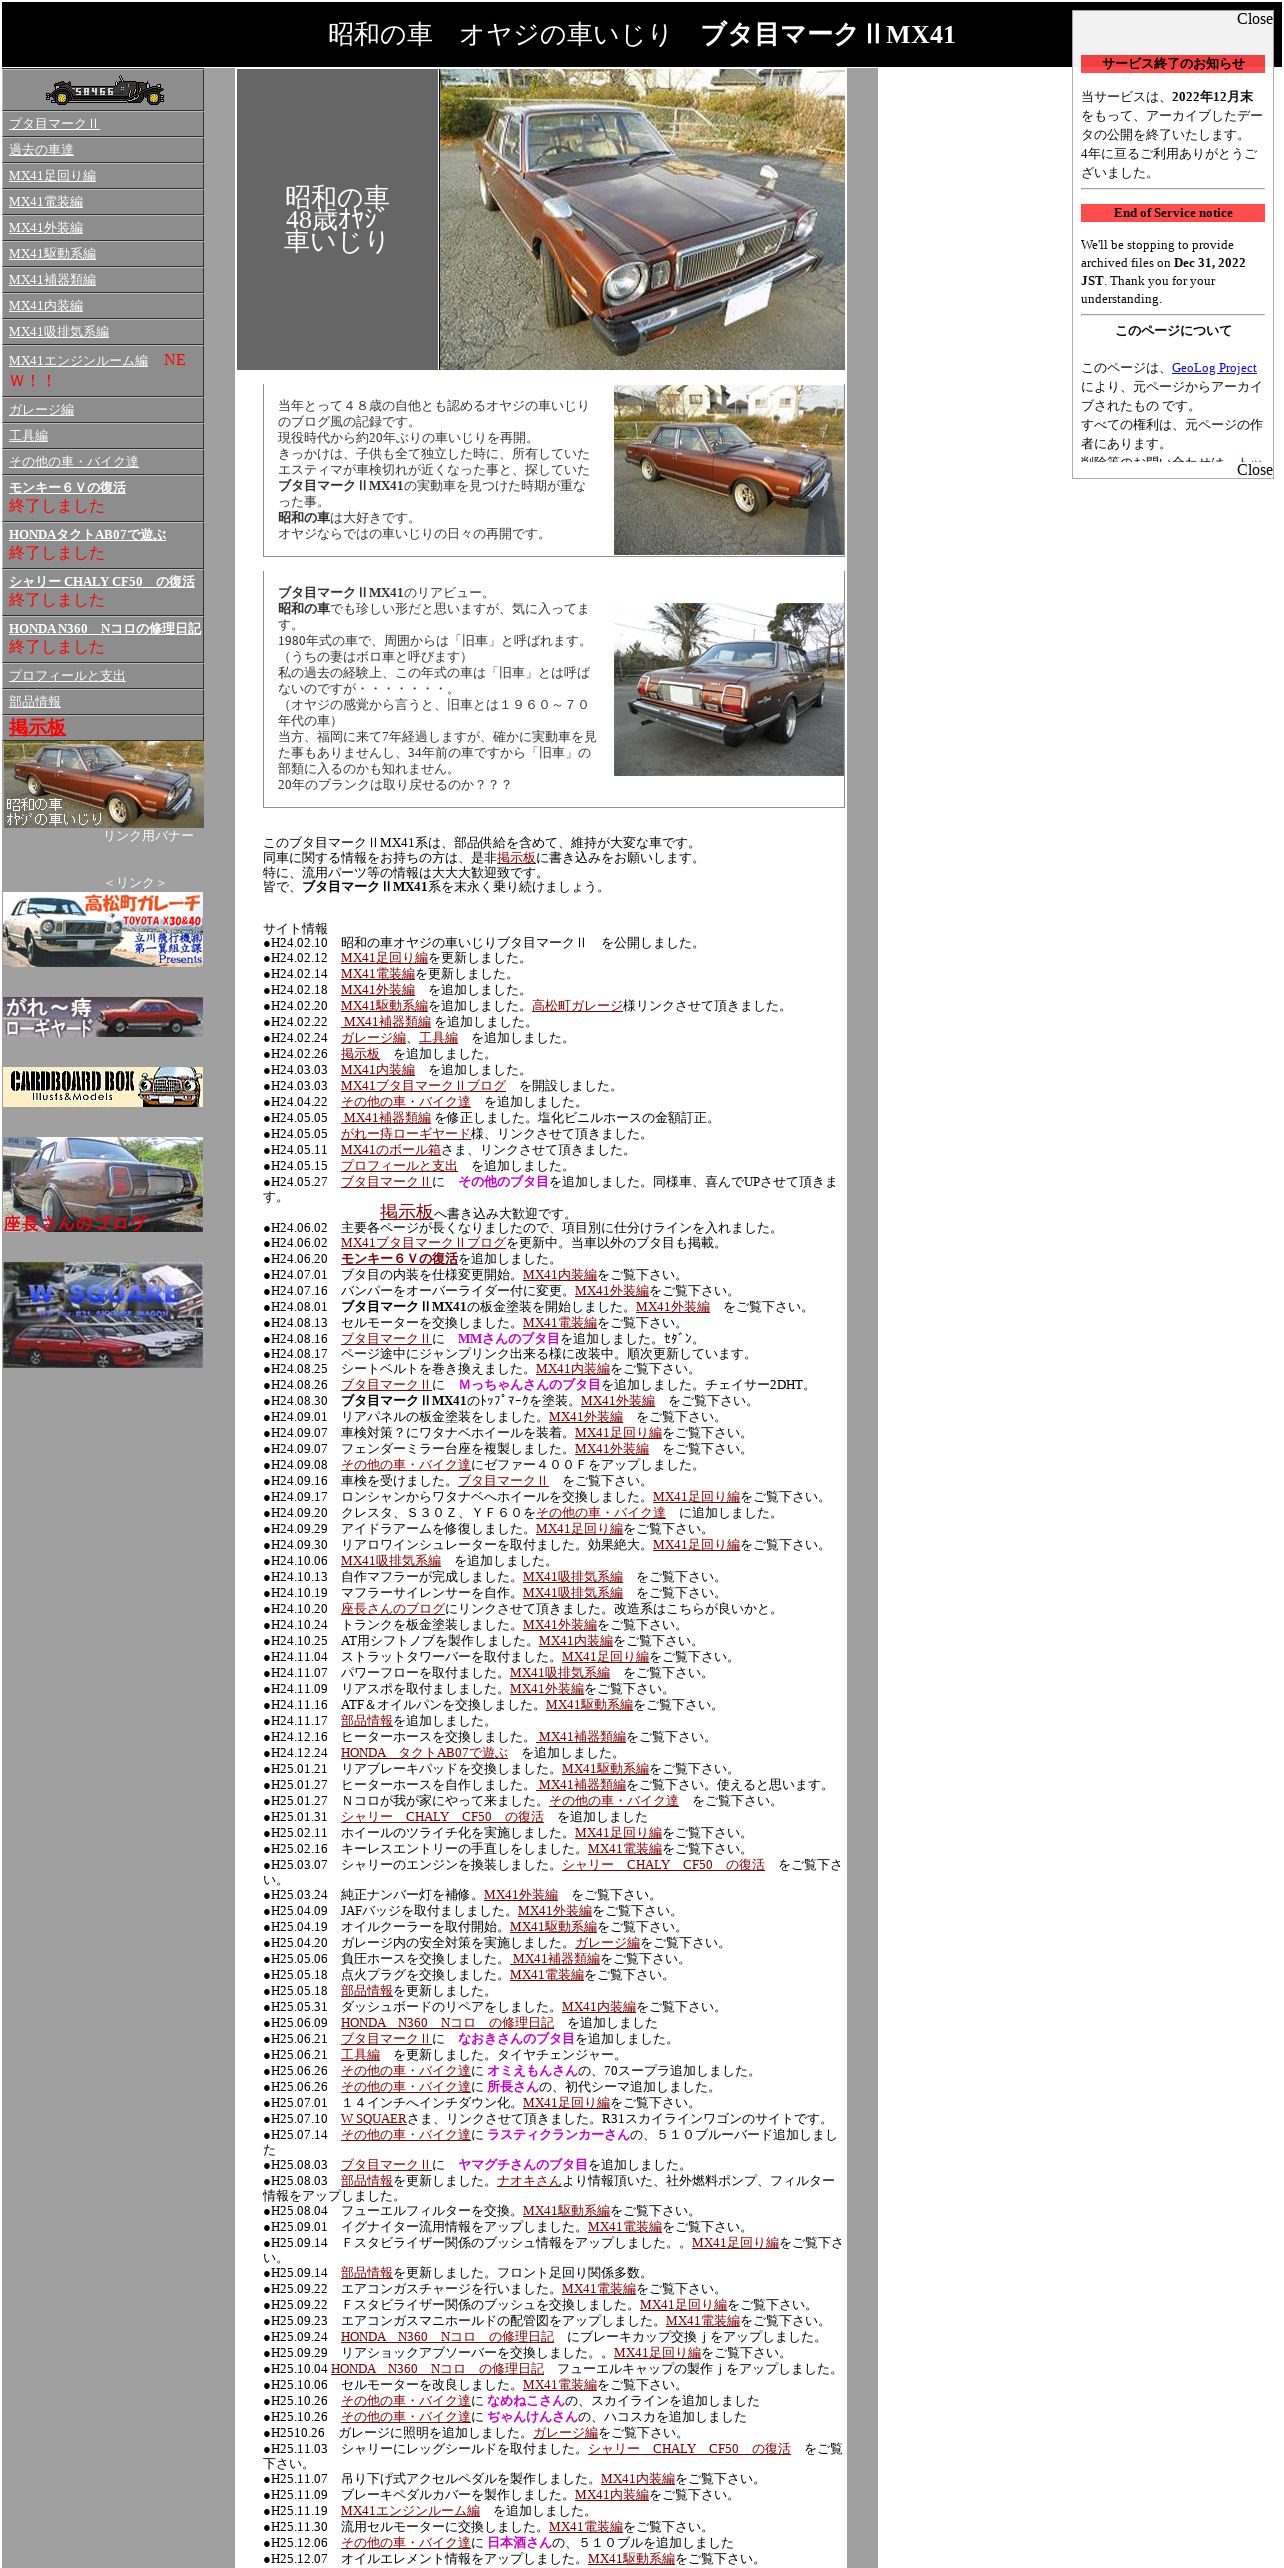
Task: Close the notice panel using the upper Close
Action: pyautogui.click(x=1254, y=19)
